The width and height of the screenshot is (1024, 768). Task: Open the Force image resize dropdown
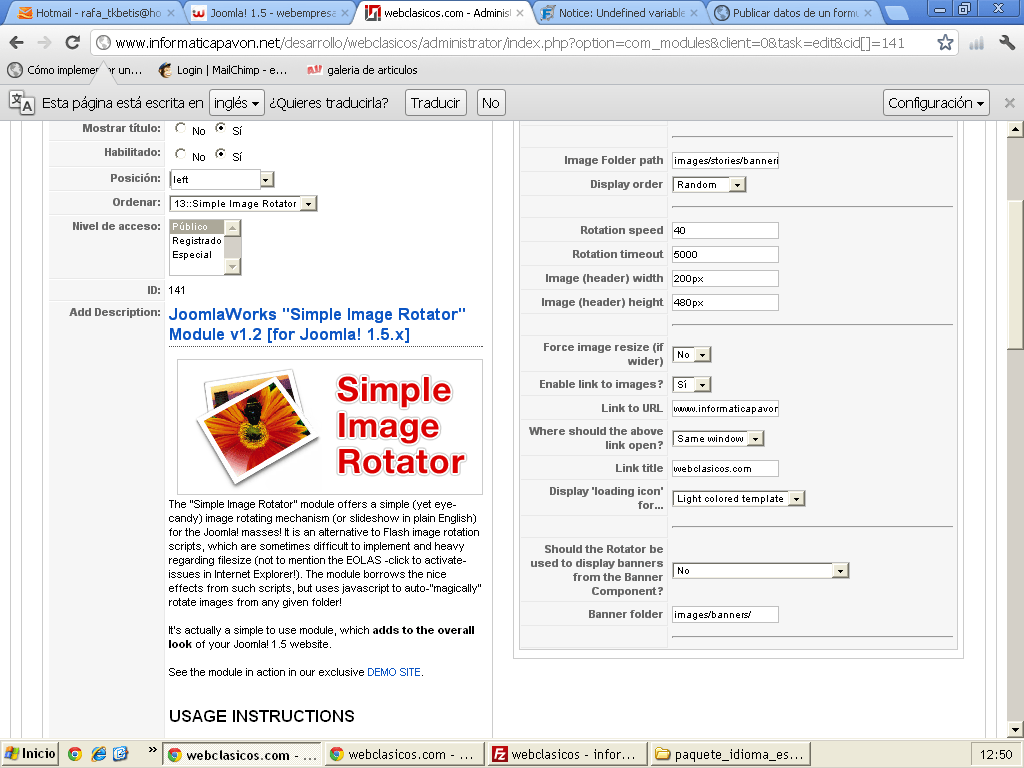692,355
